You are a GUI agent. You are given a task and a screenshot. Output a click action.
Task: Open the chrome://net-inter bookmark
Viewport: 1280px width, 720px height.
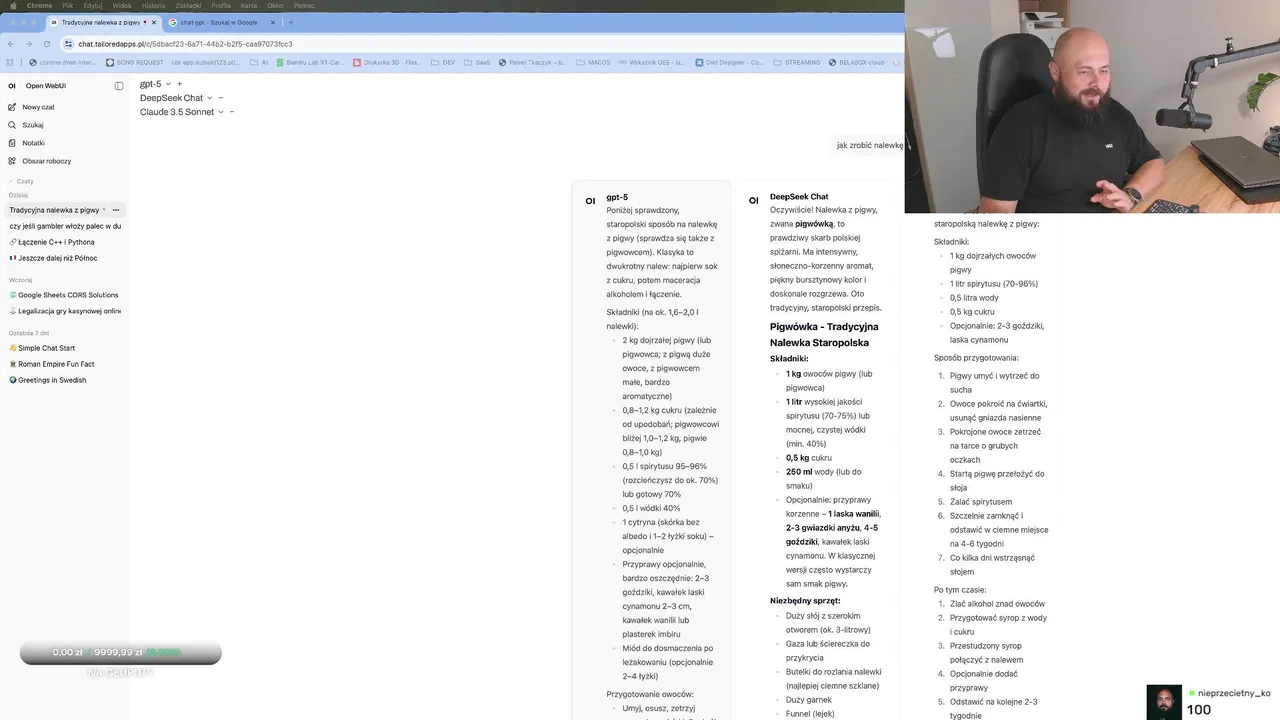[x=62, y=62]
